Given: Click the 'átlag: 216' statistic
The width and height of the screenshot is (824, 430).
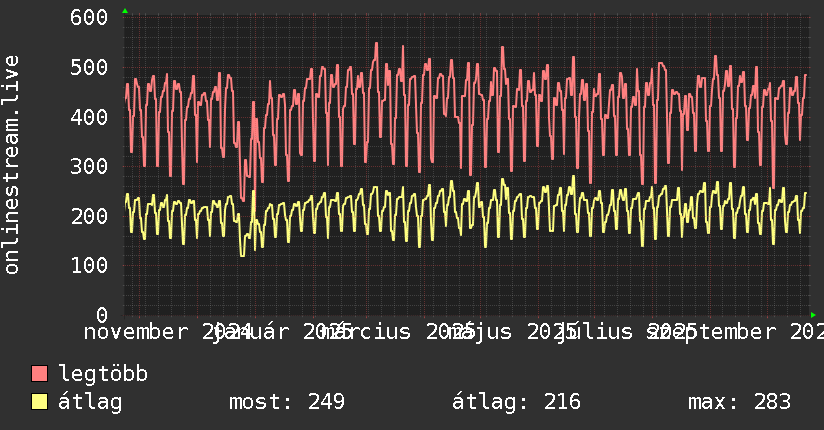Looking at the screenshot, I should pos(517,402).
